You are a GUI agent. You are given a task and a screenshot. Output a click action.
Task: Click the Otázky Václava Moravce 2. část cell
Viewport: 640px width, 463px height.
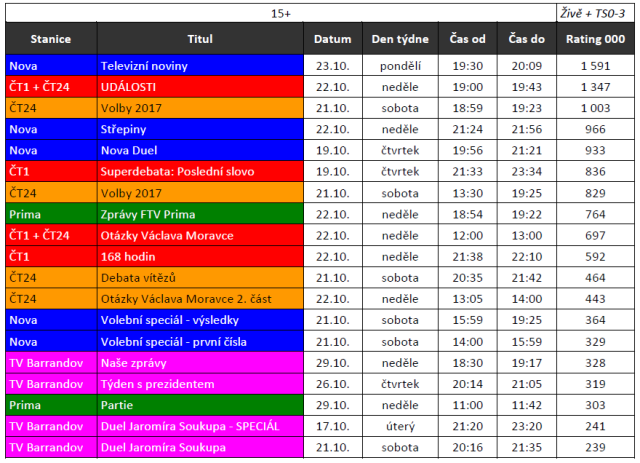coord(200,299)
